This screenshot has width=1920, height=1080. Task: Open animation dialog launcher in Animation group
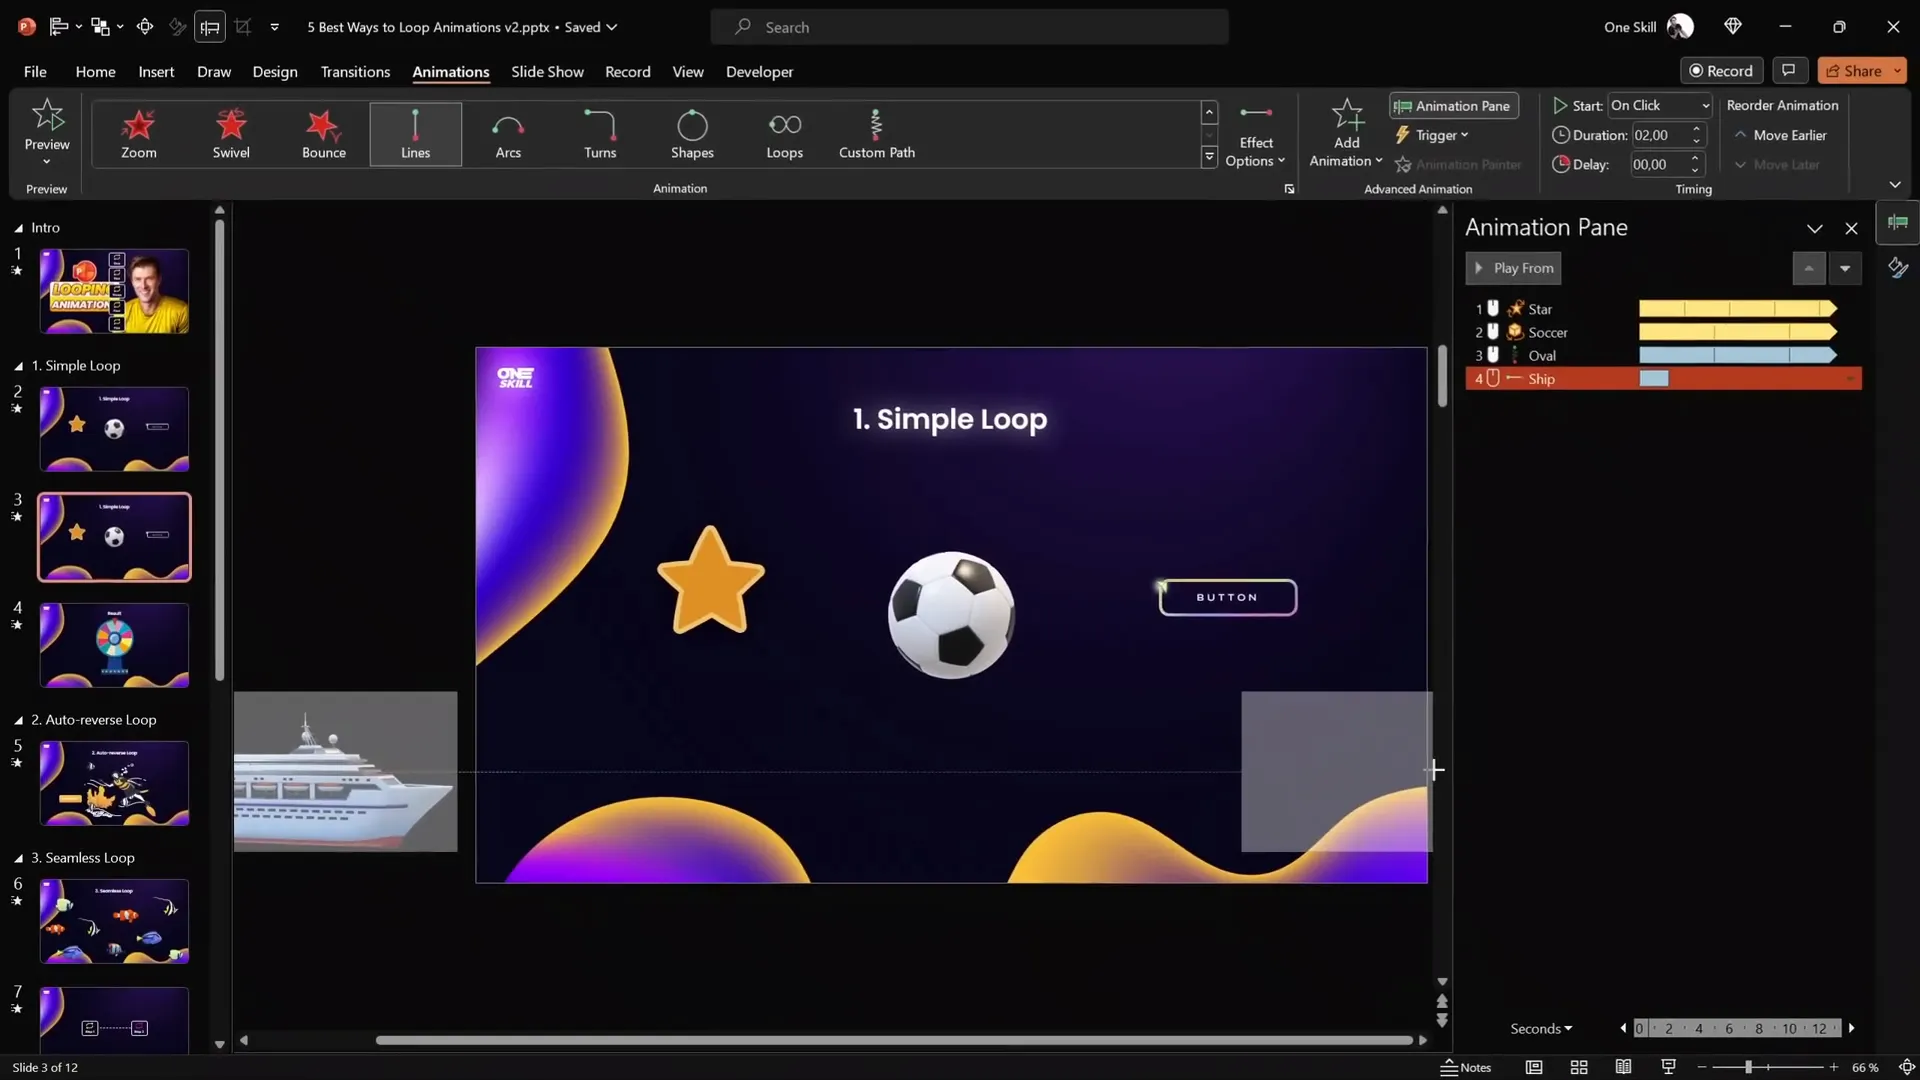pos(1289,189)
